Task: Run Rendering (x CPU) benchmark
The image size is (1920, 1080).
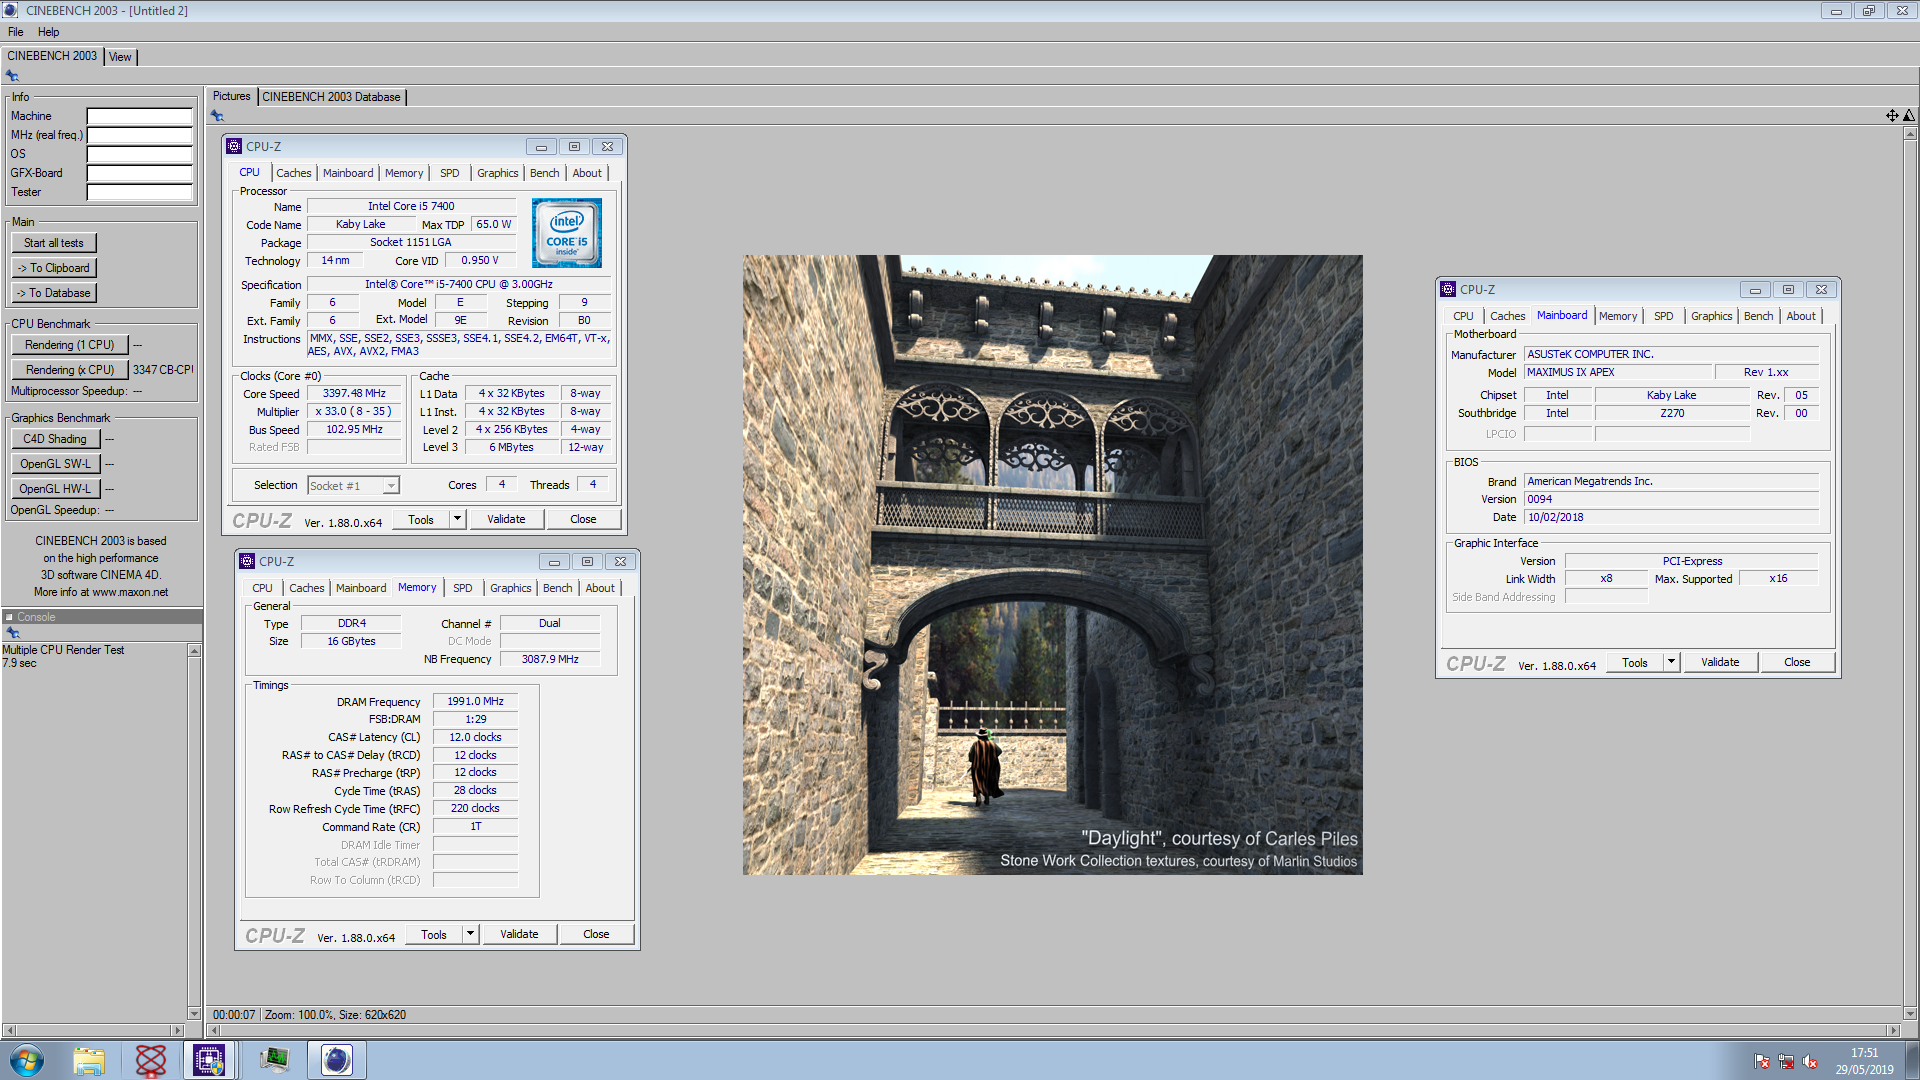Action: click(x=70, y=370)
